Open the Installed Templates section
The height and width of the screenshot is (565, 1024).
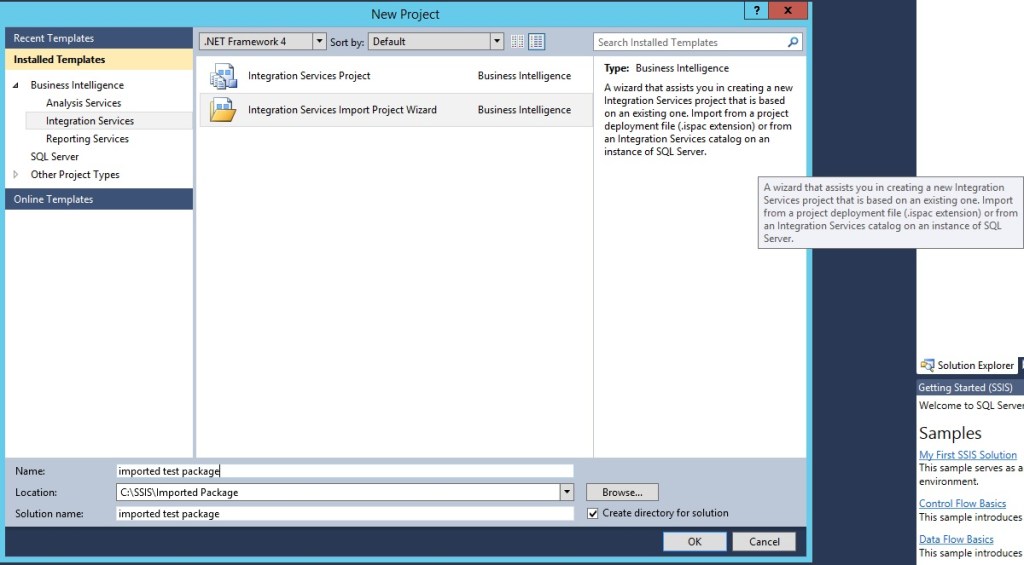click(99, 59)
